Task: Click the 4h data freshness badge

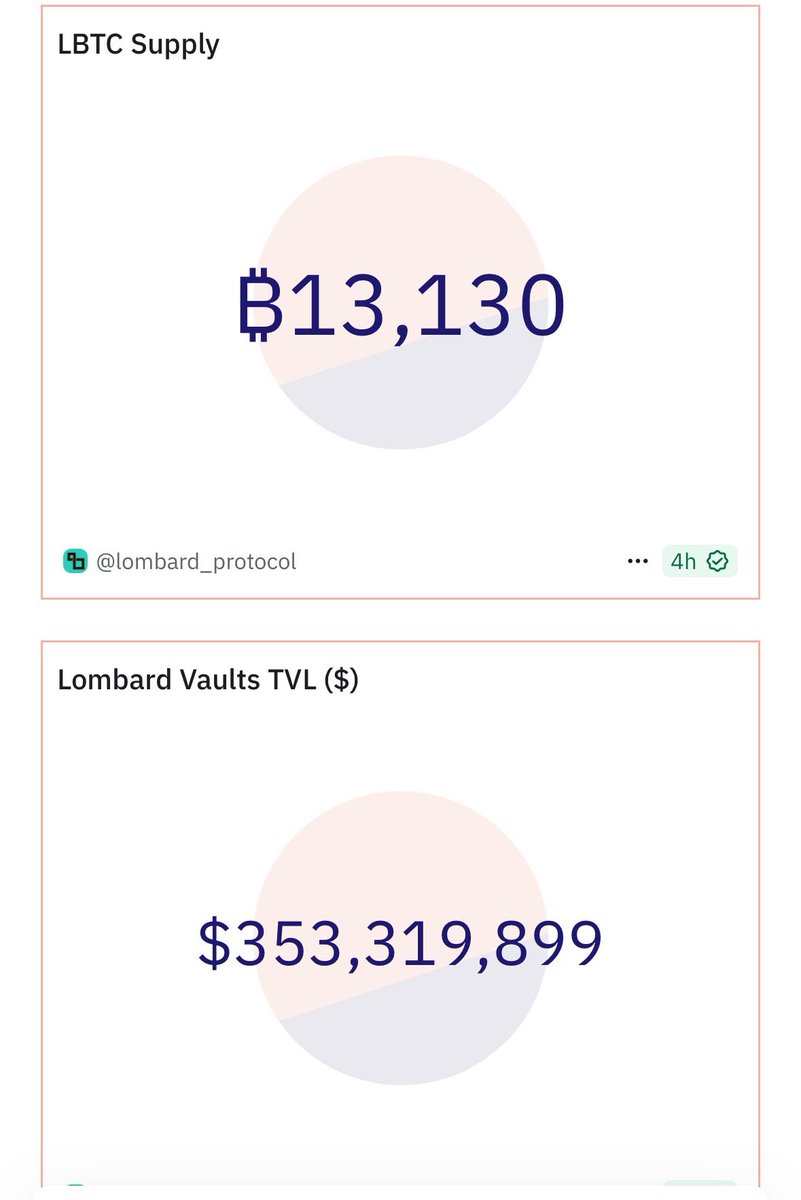Action: (x=700, y=561)
